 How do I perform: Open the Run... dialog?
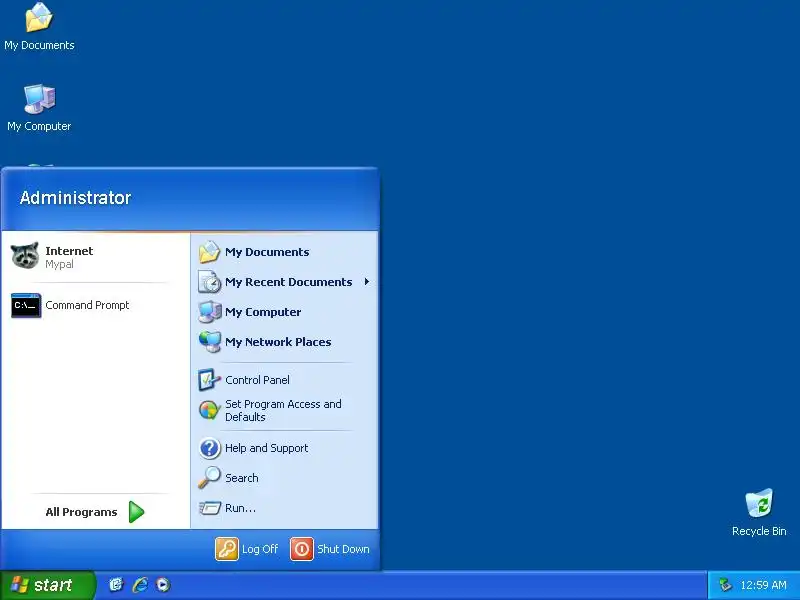[284, 508]
